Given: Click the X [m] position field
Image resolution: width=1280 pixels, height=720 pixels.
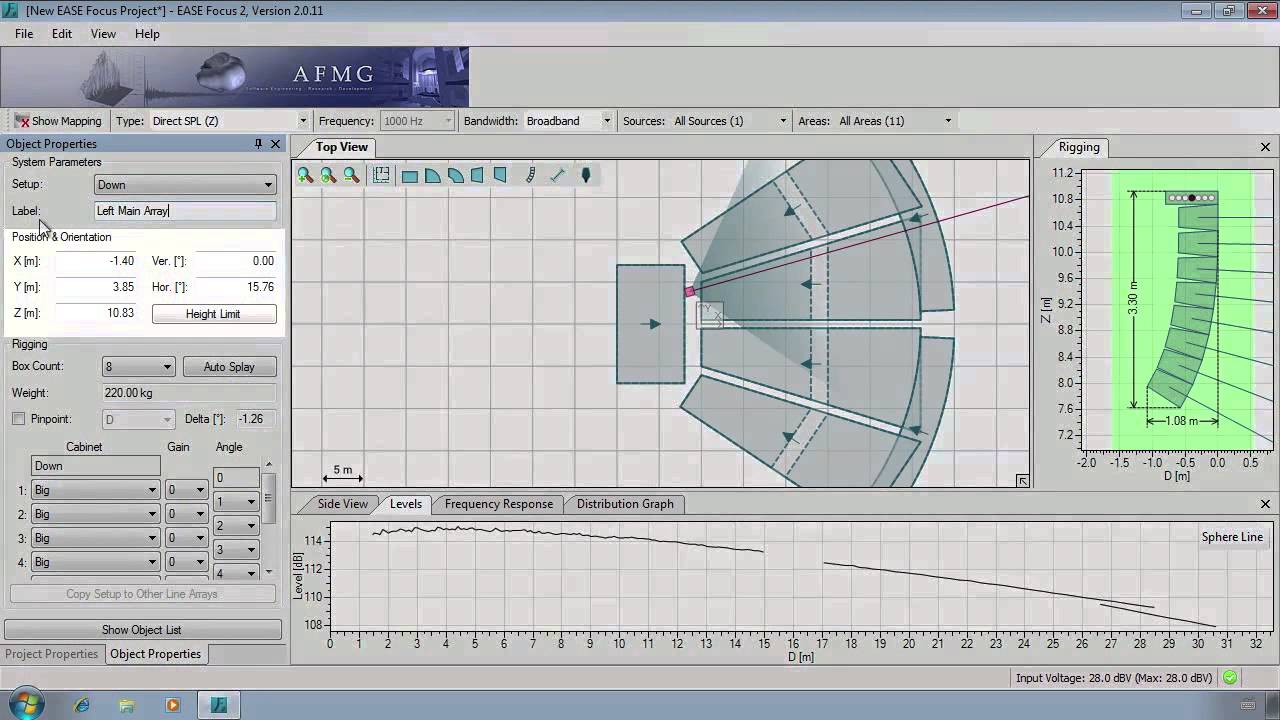Looking at the screenshot, I should pyautogui.click(x=95, y=261).
